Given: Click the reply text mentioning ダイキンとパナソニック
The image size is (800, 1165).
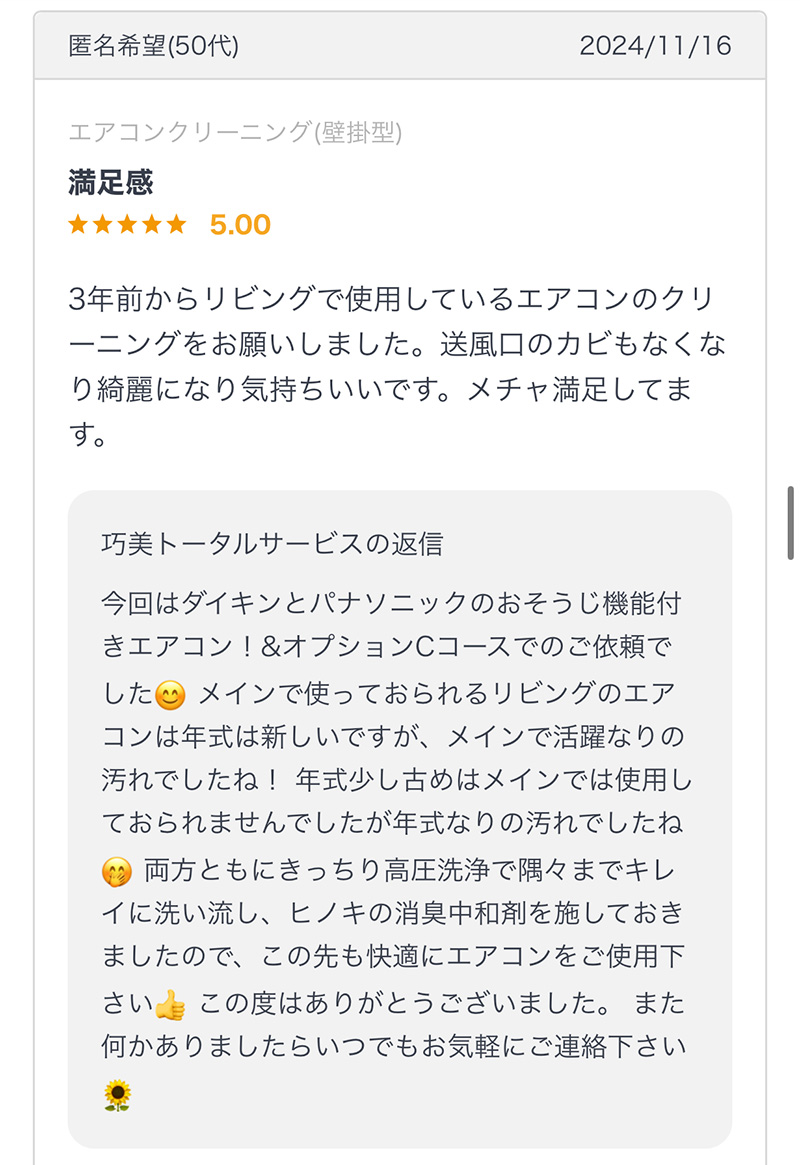Looking at the screenshot, I should click(391, 603).
